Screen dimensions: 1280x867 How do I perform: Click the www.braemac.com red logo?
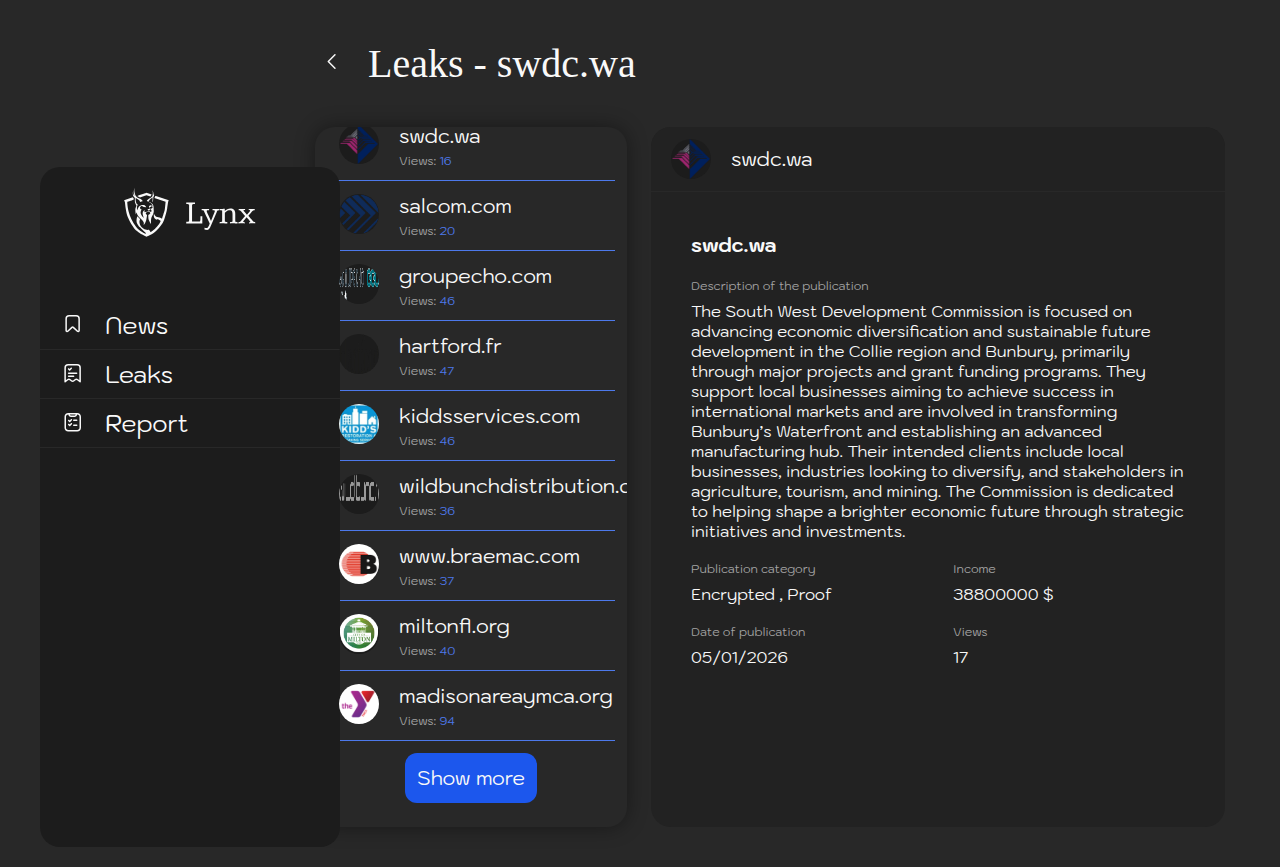click(x=359, y=564)
